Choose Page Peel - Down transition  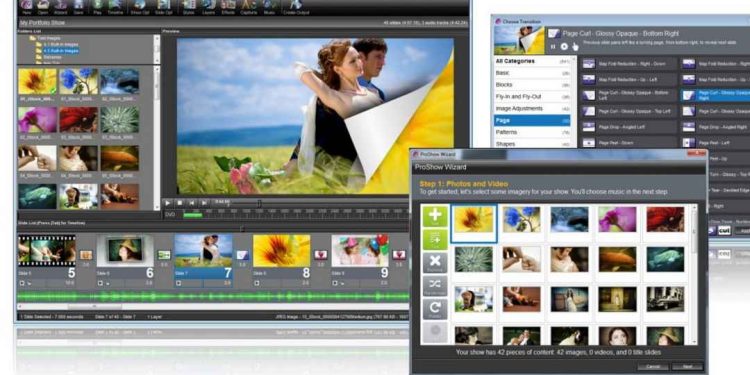point(629,143)
